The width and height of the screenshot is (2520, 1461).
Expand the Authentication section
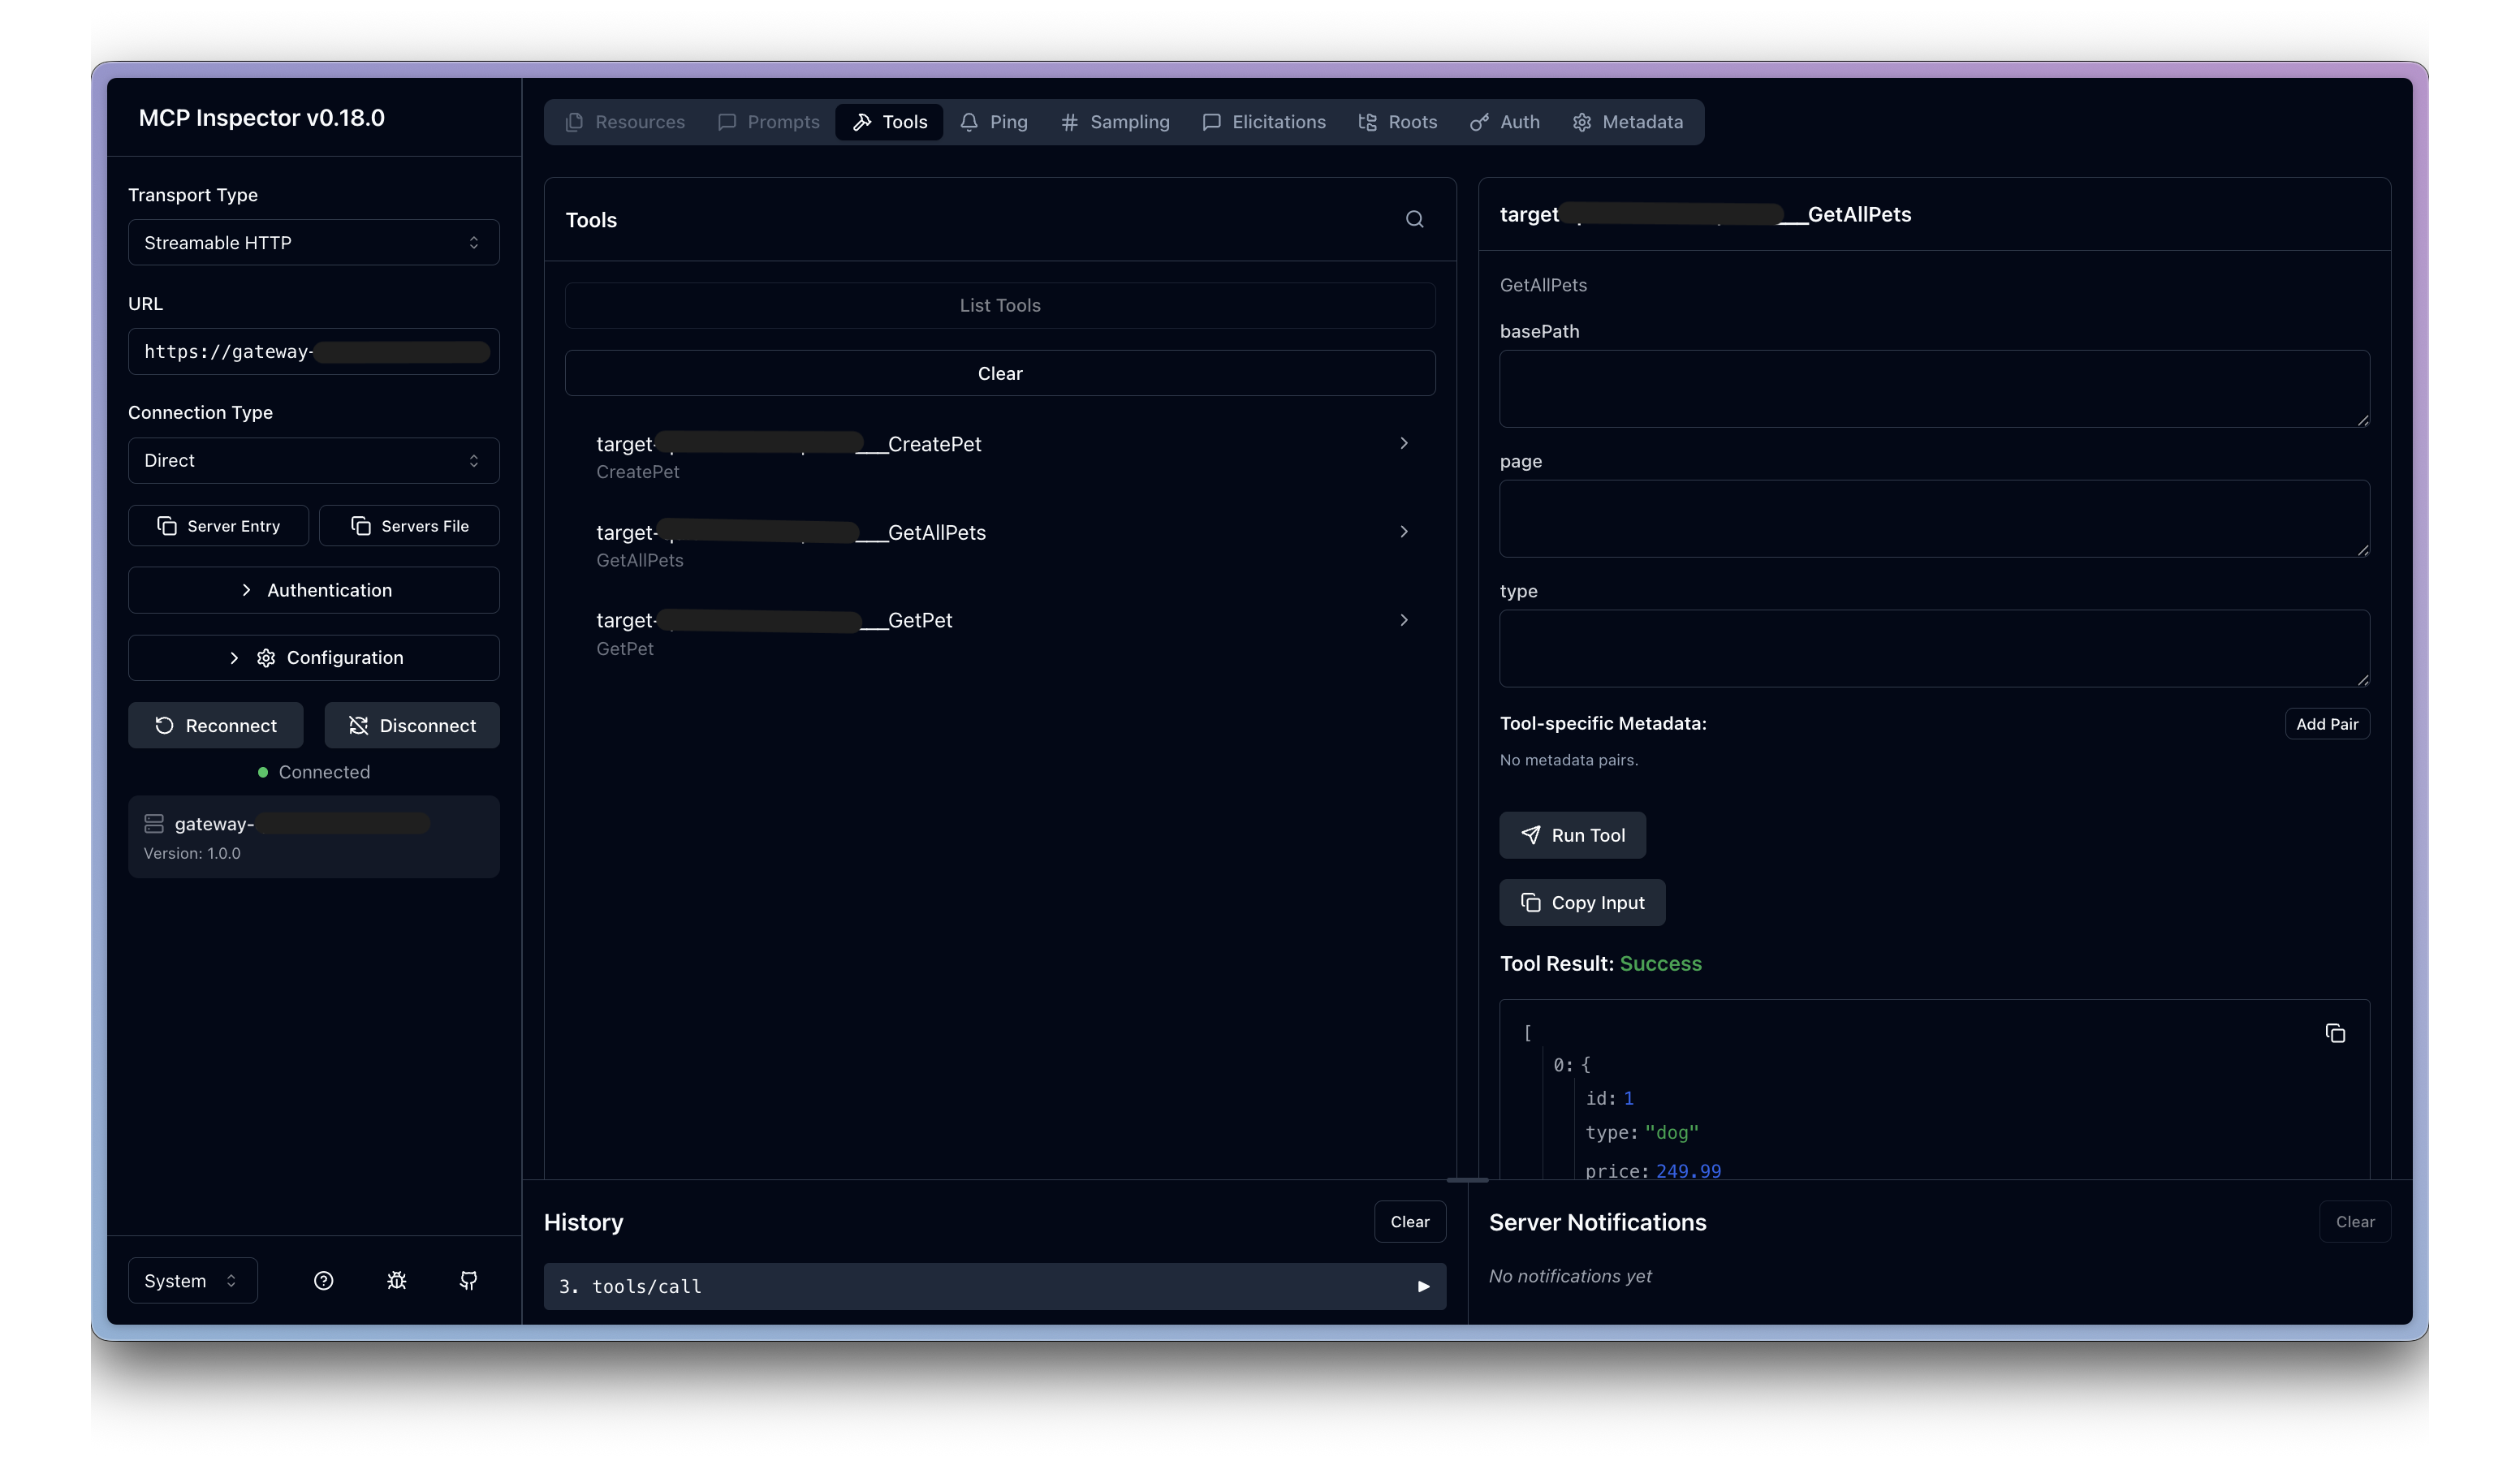[x=313, y=590]
